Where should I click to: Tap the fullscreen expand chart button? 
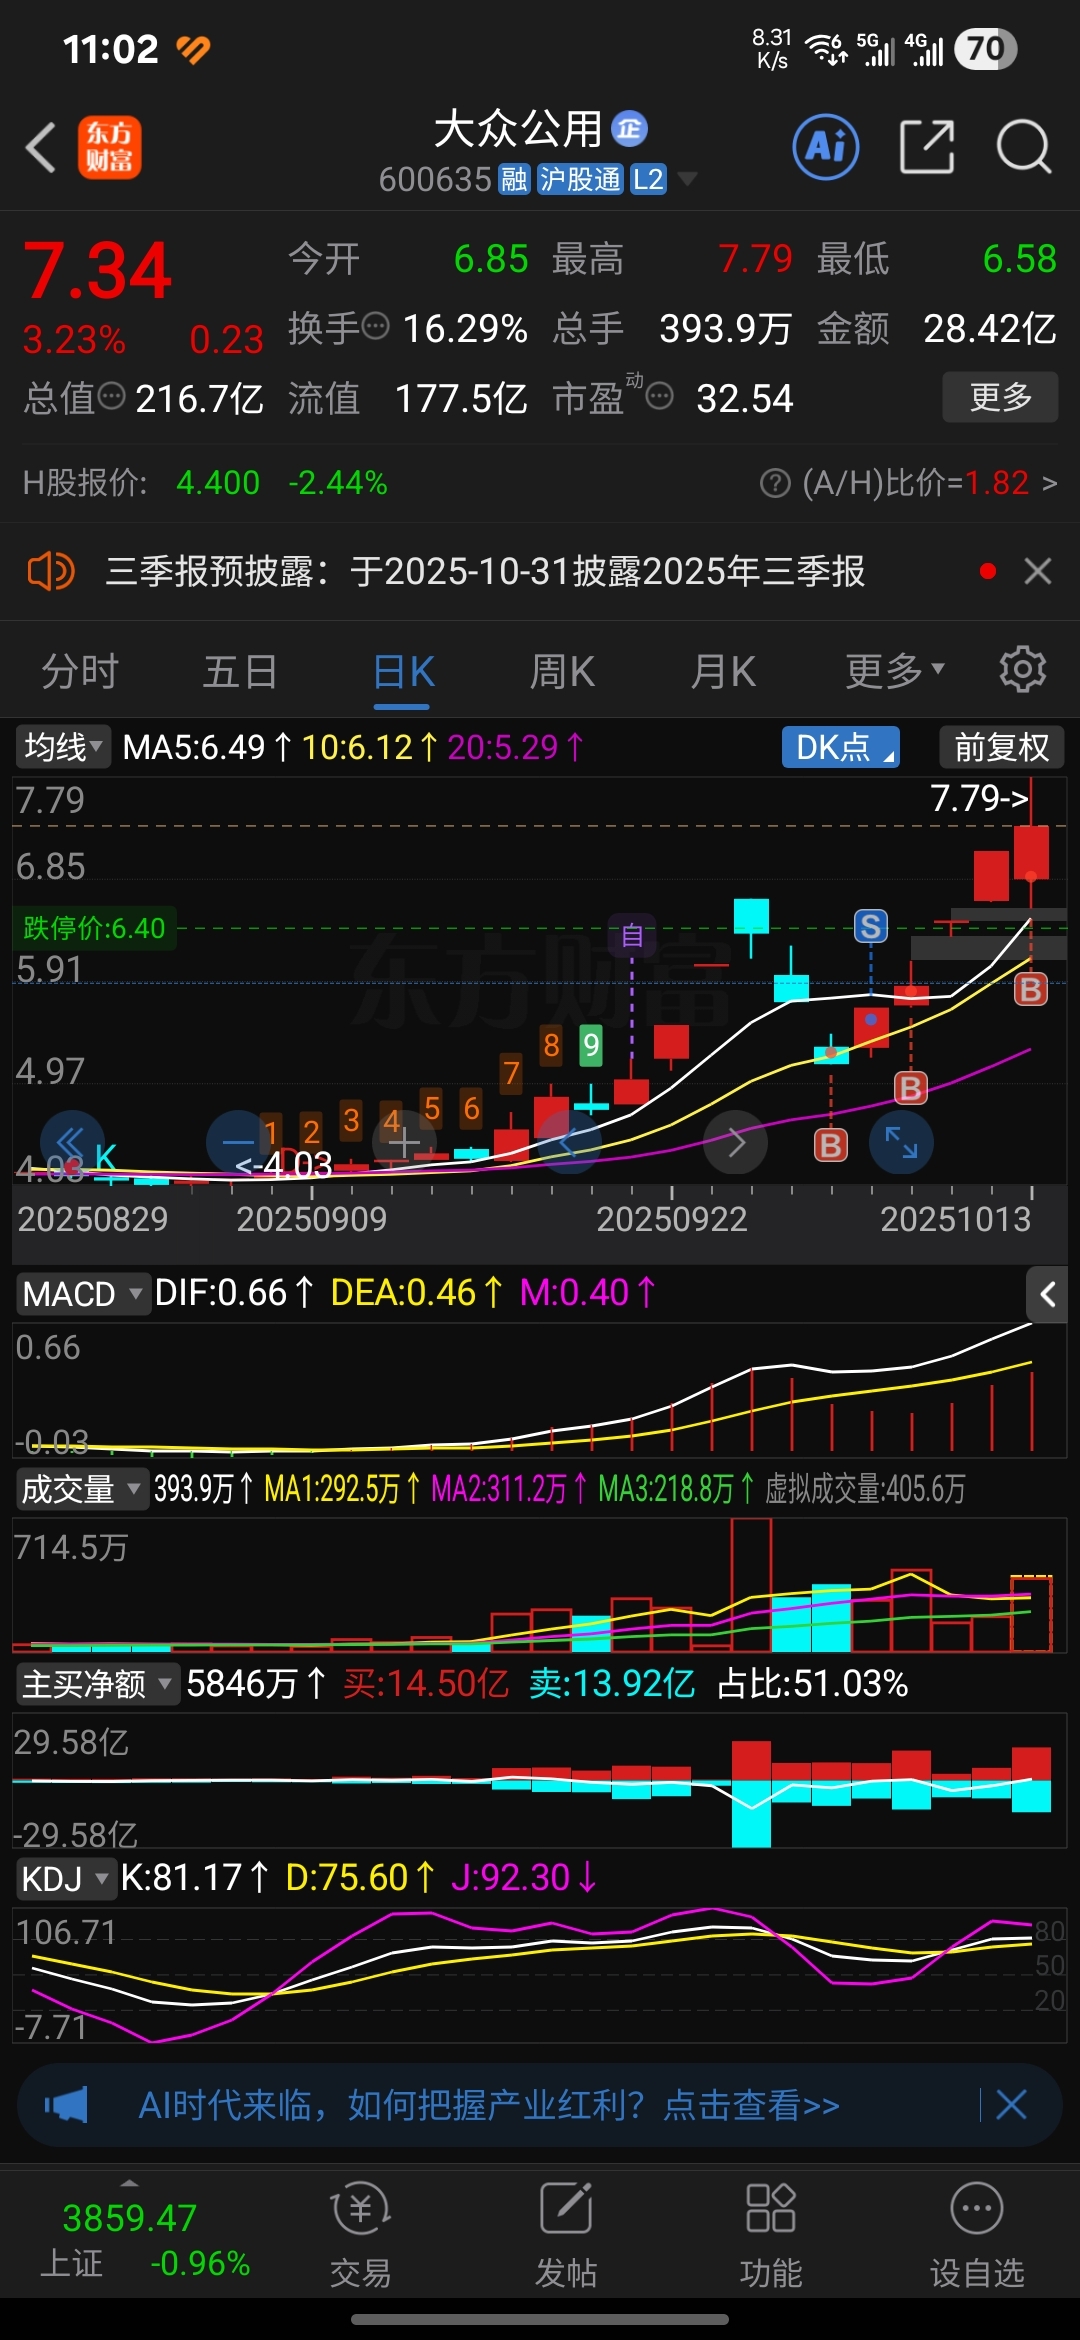coord(902,1142)
